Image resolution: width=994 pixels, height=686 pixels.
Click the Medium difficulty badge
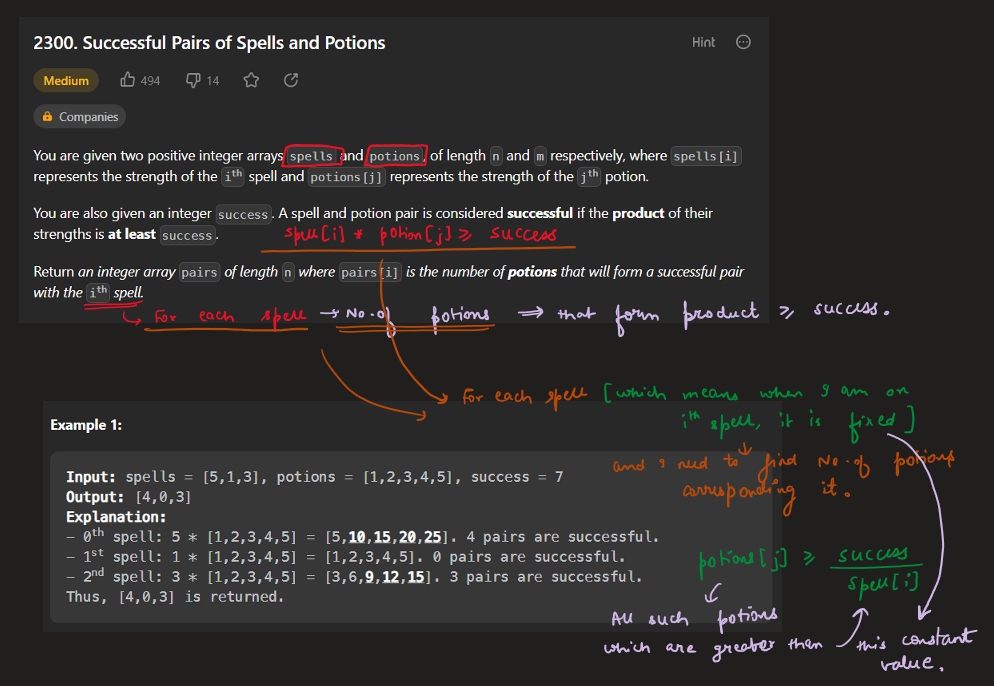[66, 81]
